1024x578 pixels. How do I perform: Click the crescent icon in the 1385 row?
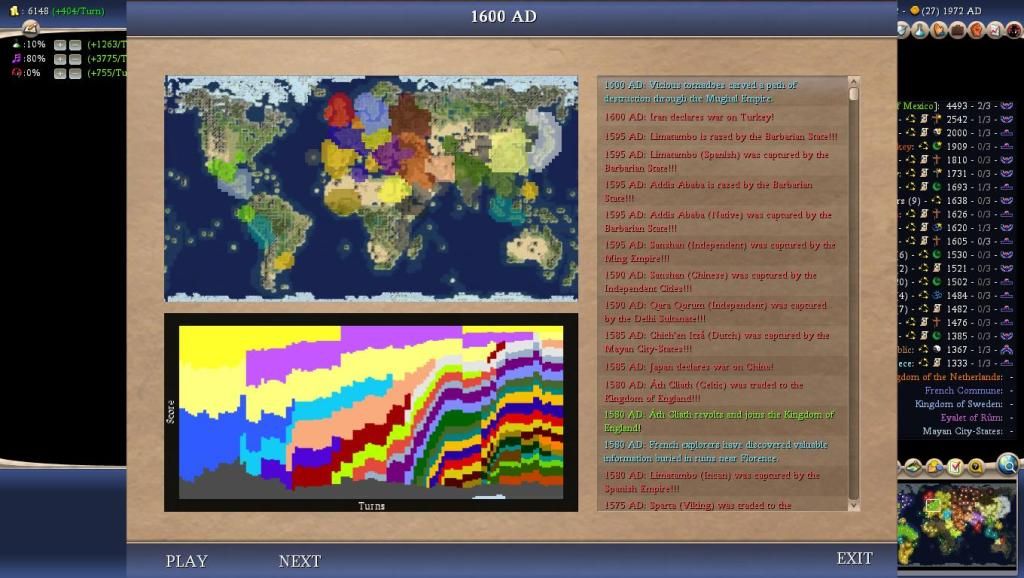[x=936, y=336]
